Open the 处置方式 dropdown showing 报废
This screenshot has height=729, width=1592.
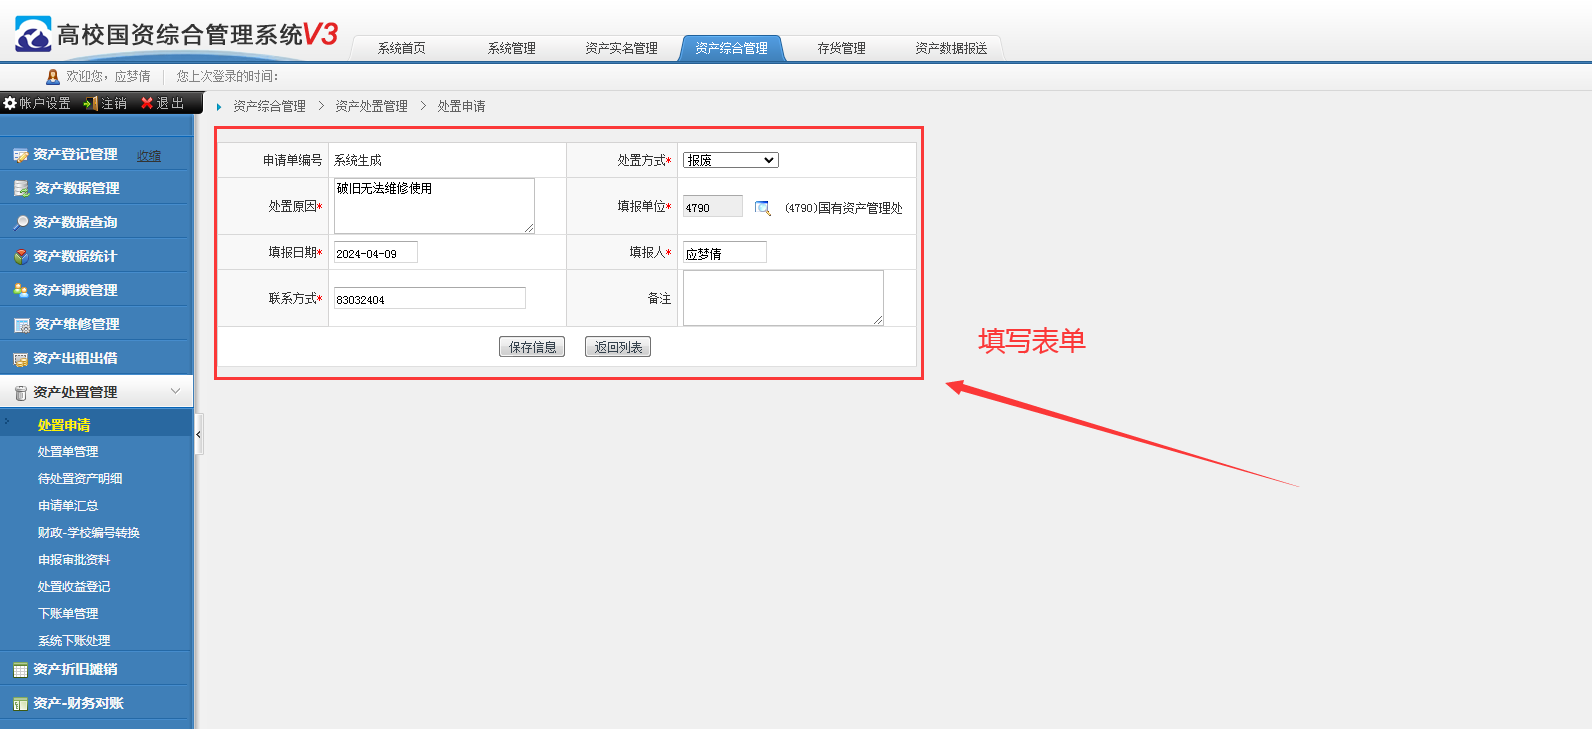(730, 160)
